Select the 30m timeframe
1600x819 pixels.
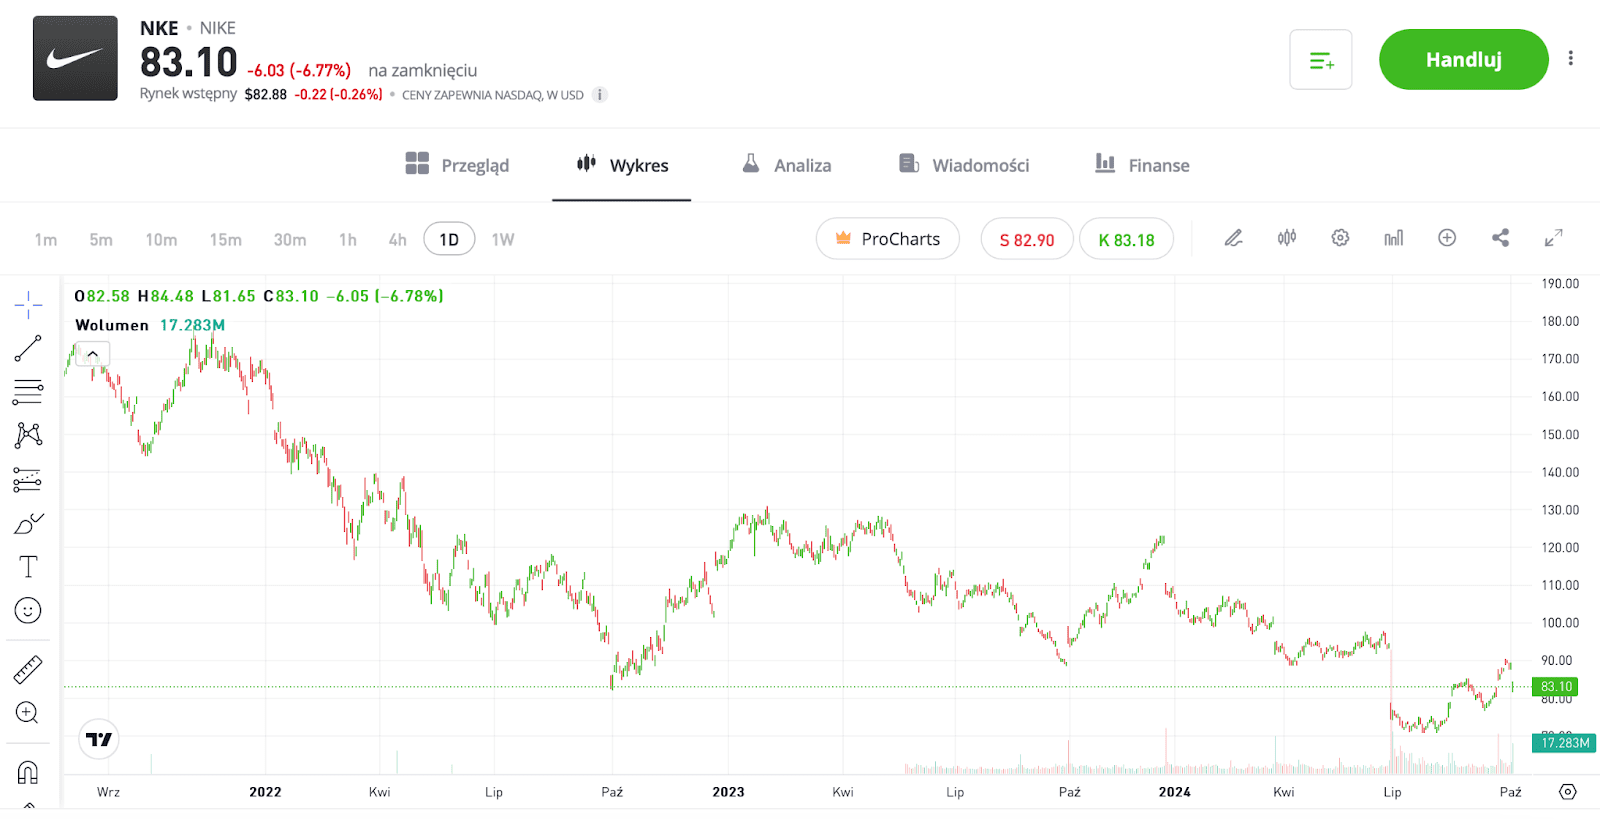(290, 240)
